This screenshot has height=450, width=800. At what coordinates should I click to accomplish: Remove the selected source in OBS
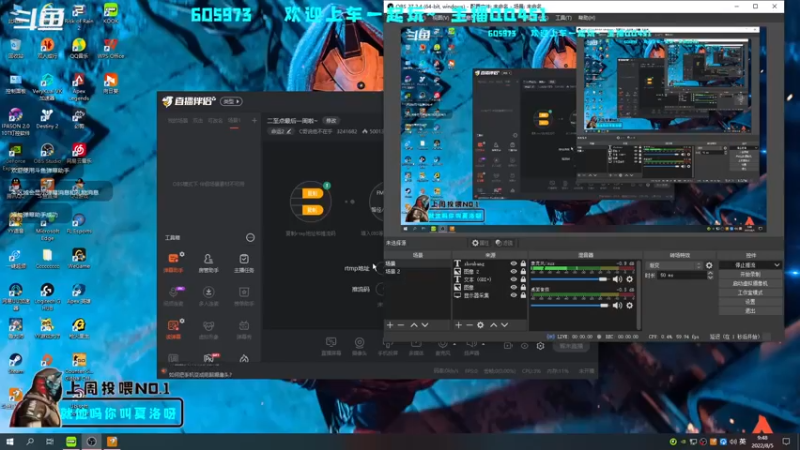tap(469, 325)
